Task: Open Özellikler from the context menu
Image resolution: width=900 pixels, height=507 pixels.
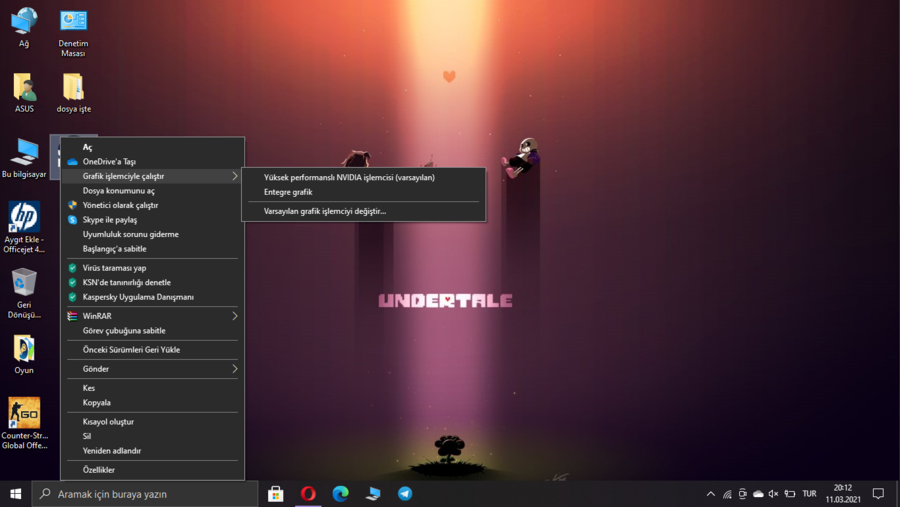Action: pos(99,470)
